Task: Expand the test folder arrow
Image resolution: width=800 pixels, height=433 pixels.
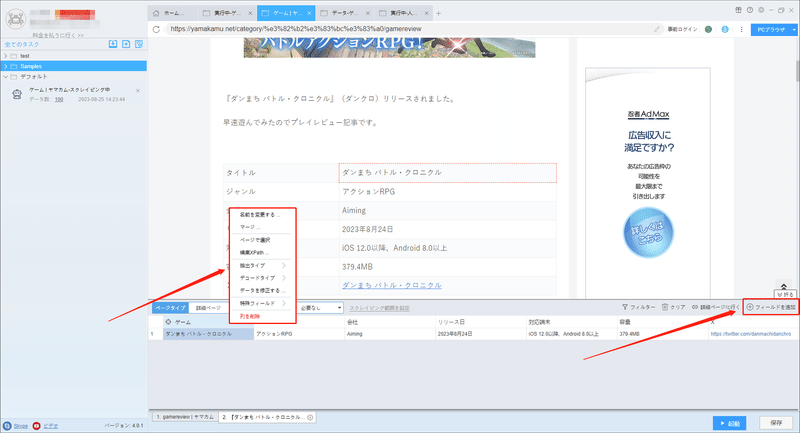Action: click(6, 56)
